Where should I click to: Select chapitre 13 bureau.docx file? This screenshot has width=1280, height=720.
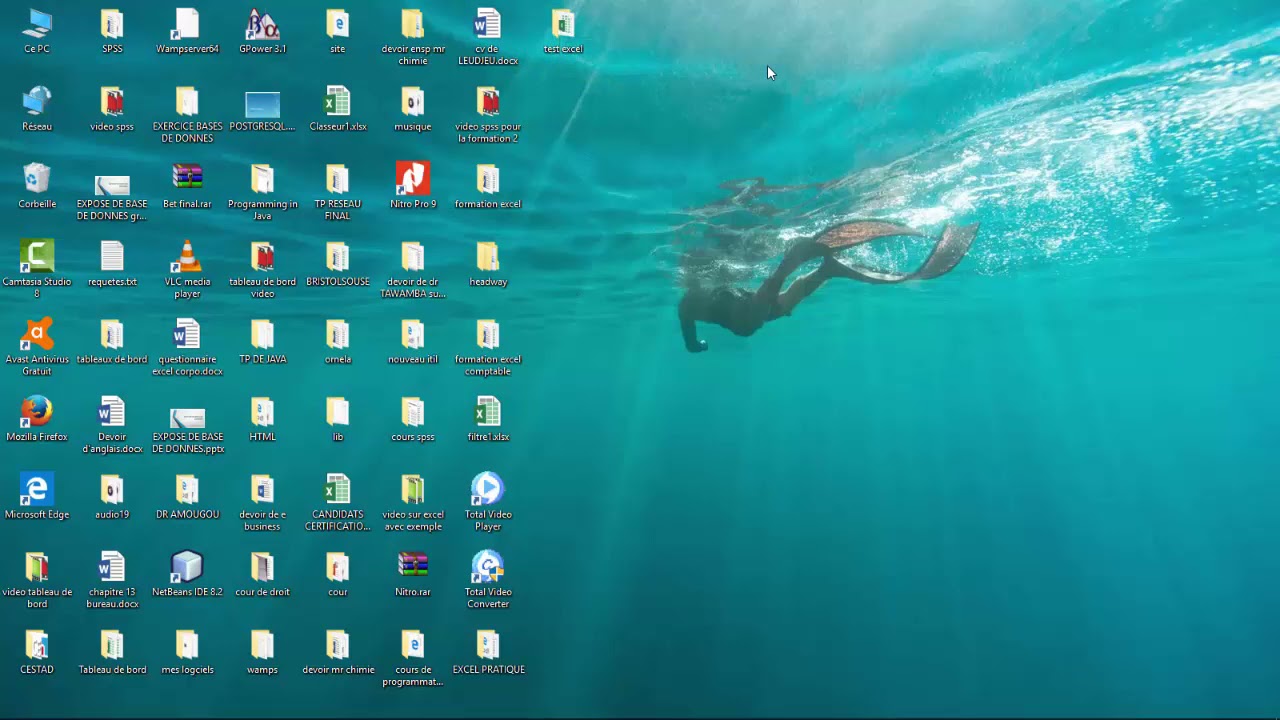click(112, 579)
